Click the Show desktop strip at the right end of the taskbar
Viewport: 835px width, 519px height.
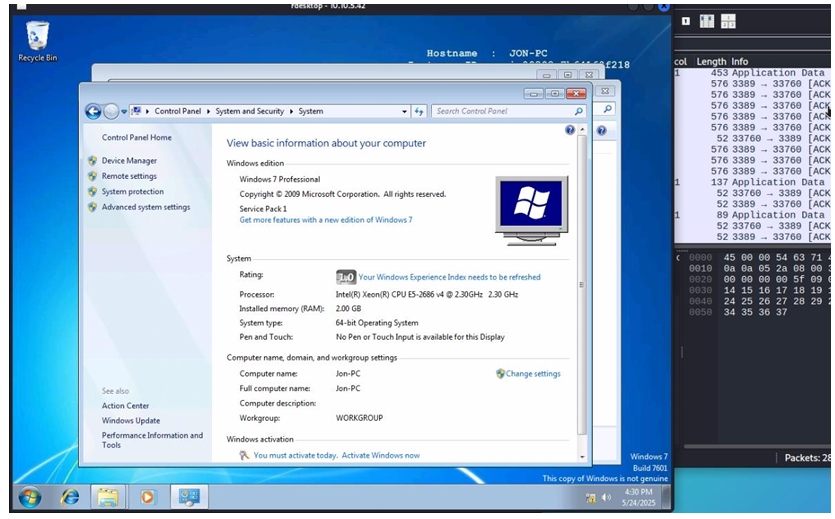666,497
